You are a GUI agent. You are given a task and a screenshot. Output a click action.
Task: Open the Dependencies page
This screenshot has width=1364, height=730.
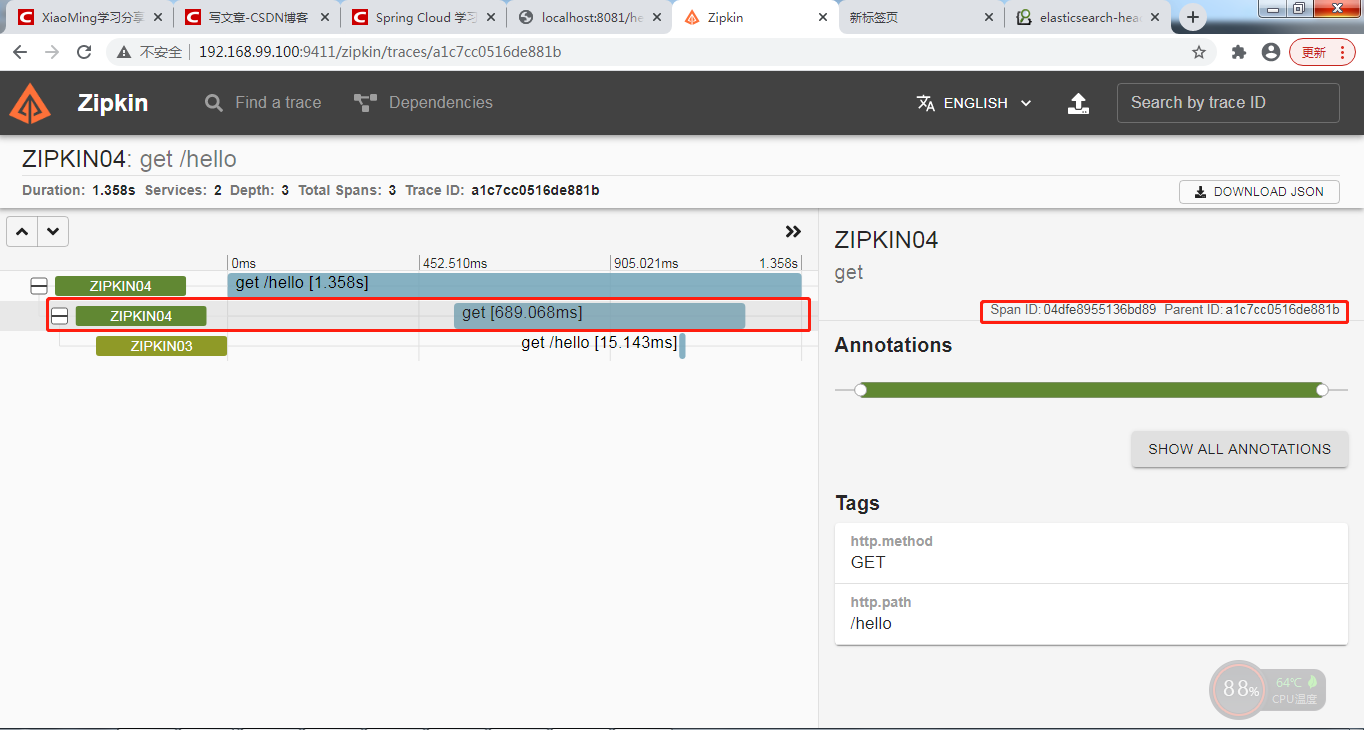tap(423, 103)
